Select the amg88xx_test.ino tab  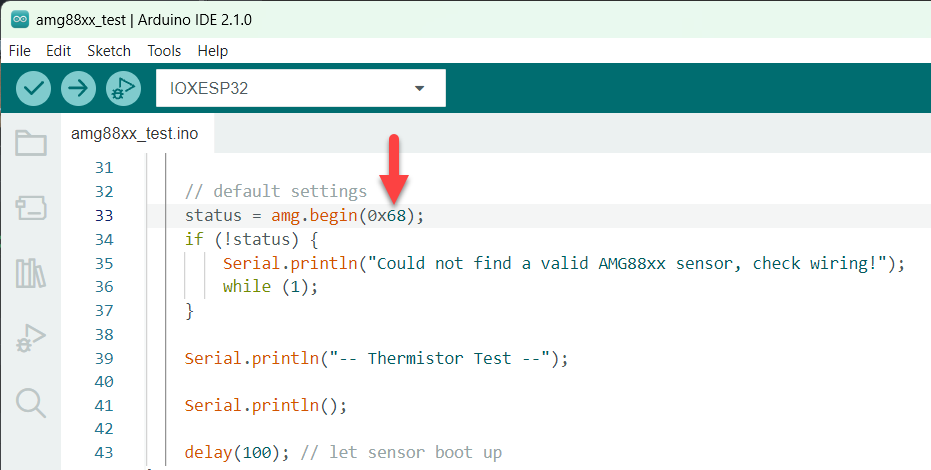point(135,134)
